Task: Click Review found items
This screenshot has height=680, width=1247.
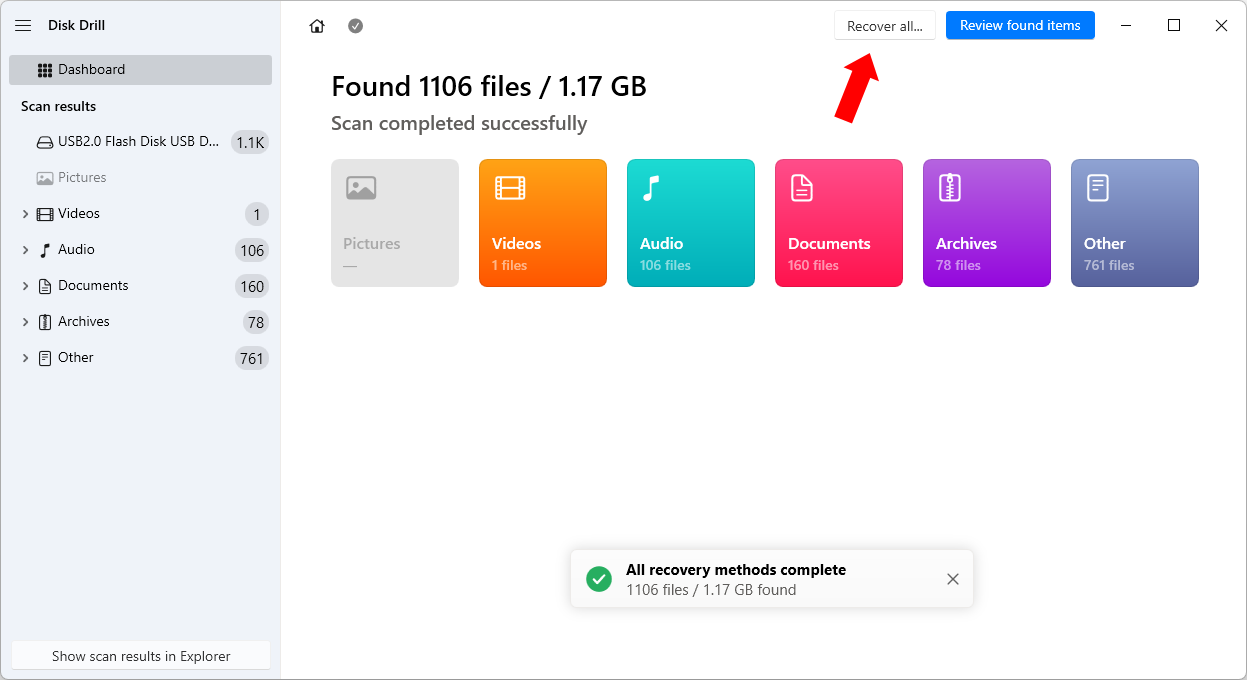Action: (x=1019, y=25)
